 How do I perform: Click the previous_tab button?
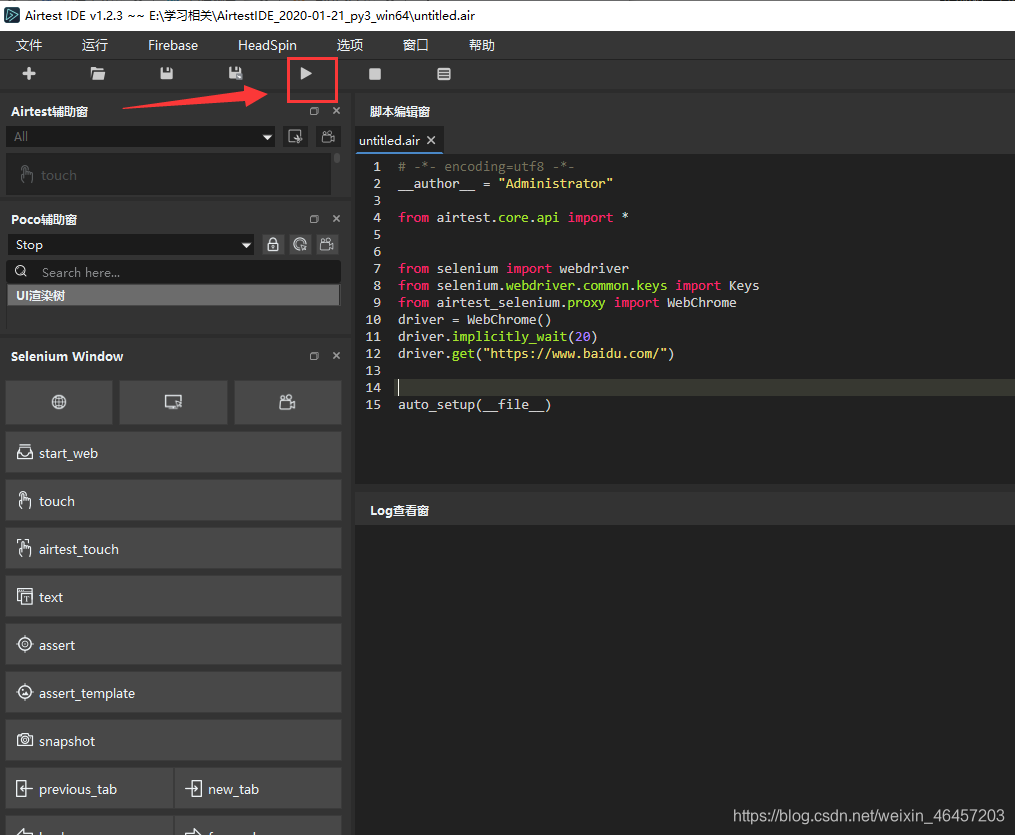[89, 788]
